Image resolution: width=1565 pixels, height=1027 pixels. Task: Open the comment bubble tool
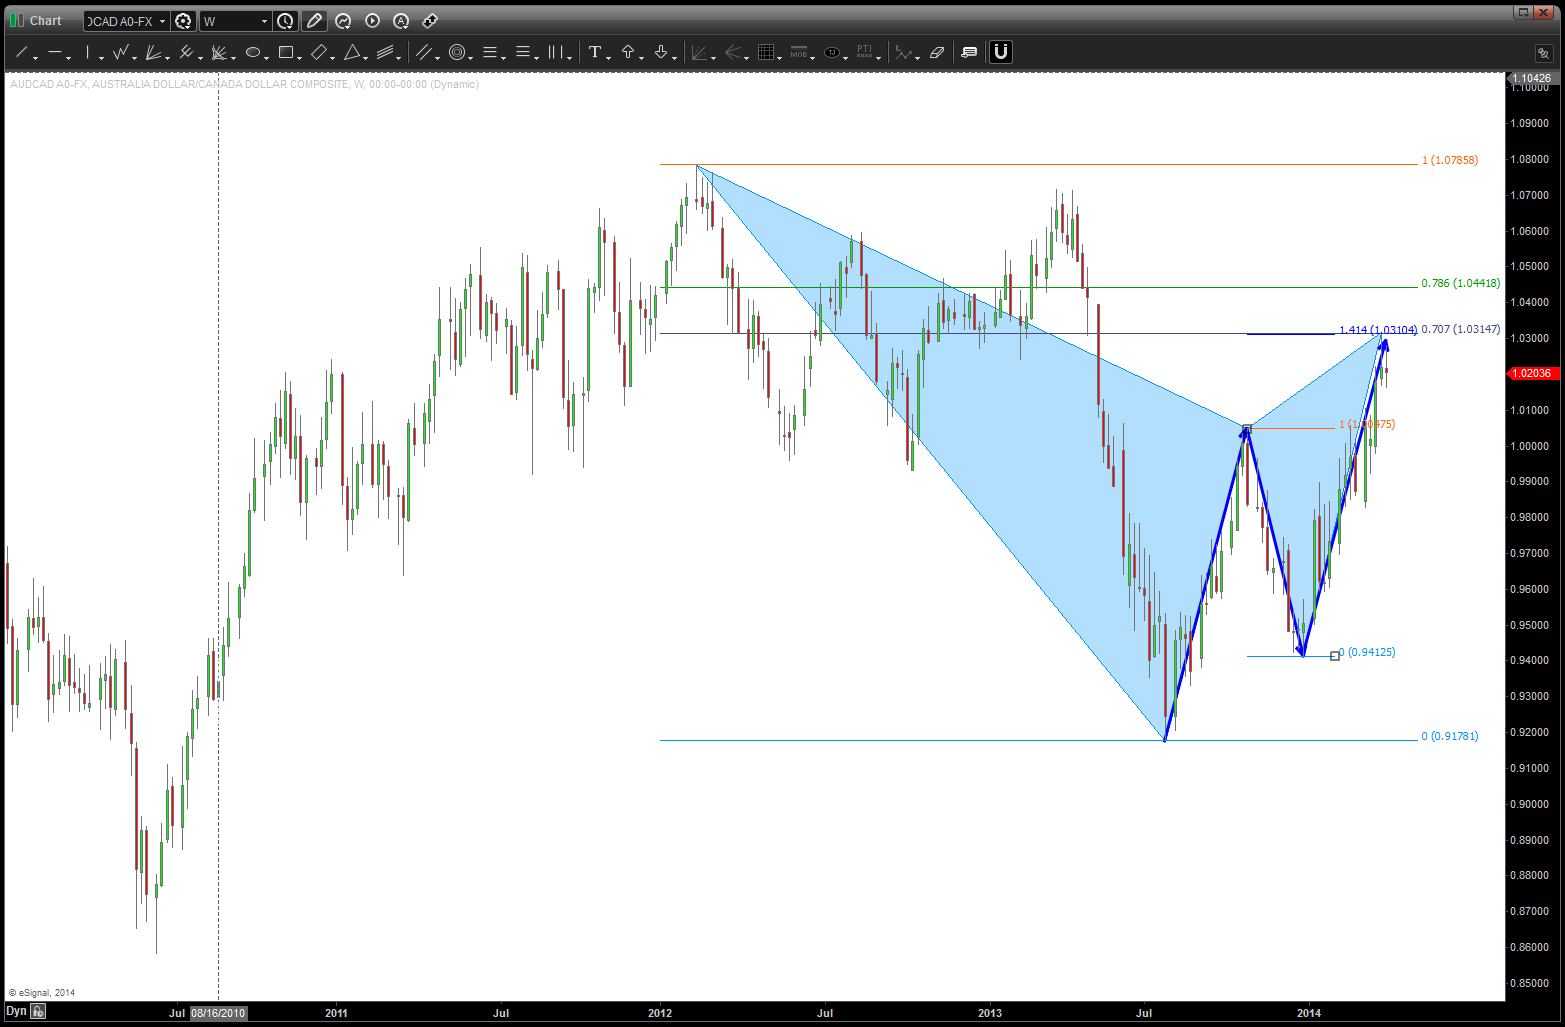coord(969,52)
